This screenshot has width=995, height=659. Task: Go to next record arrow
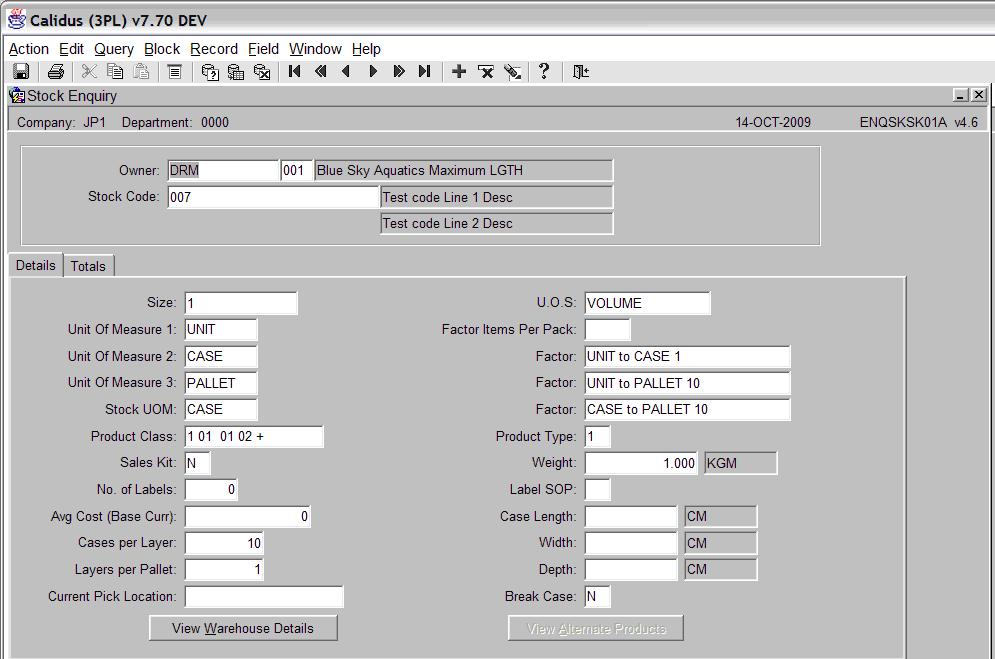[x=373, y=72]
